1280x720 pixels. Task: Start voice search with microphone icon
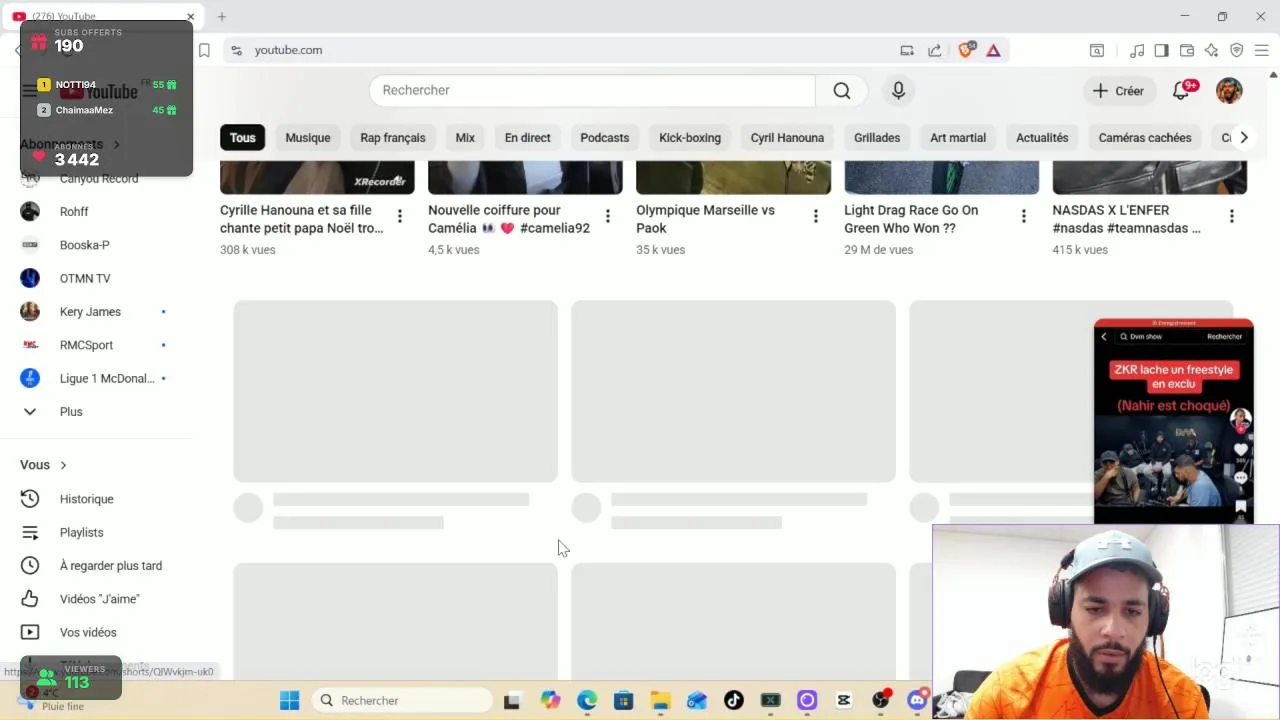(x=898, y=90)
